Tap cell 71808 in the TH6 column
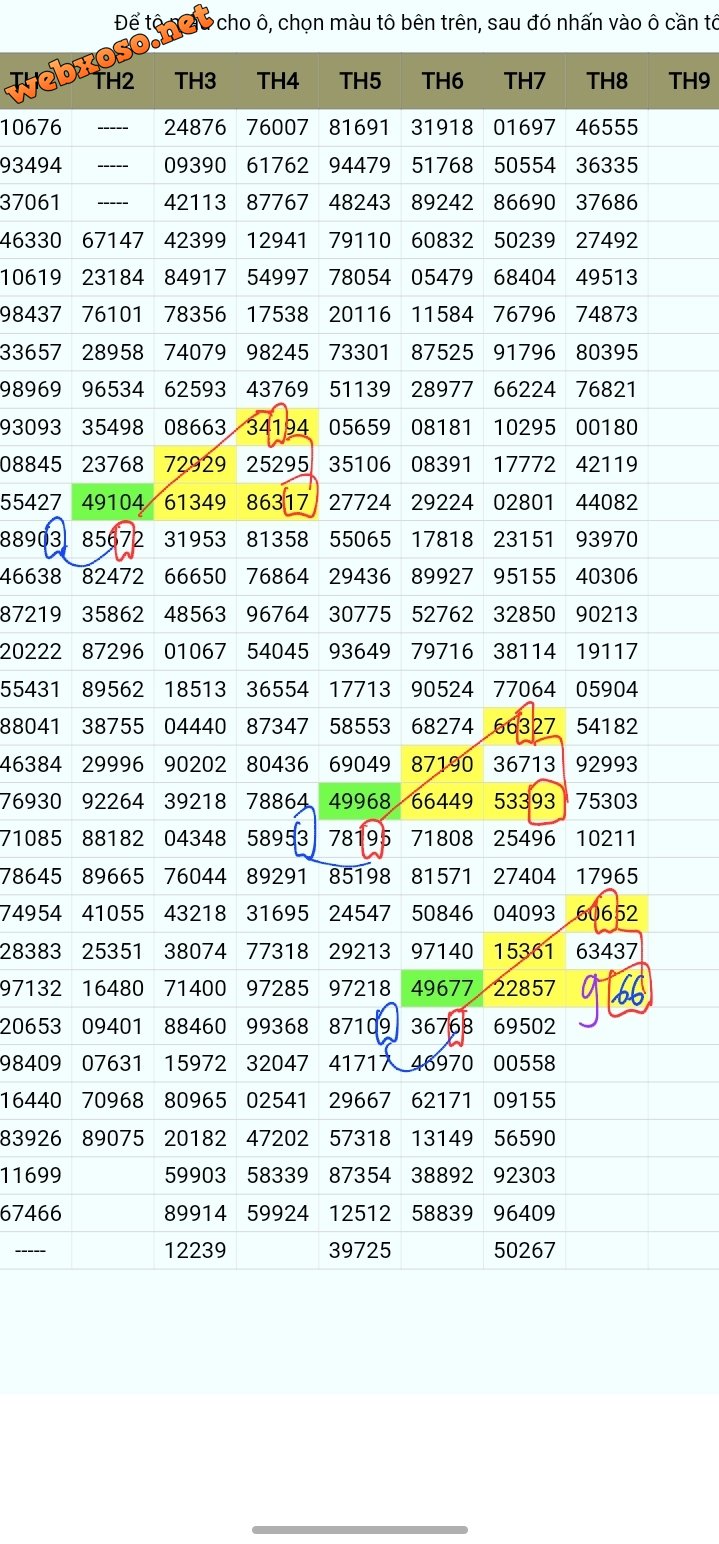Viewport: 719px width, 1544px height. point(442,838)
